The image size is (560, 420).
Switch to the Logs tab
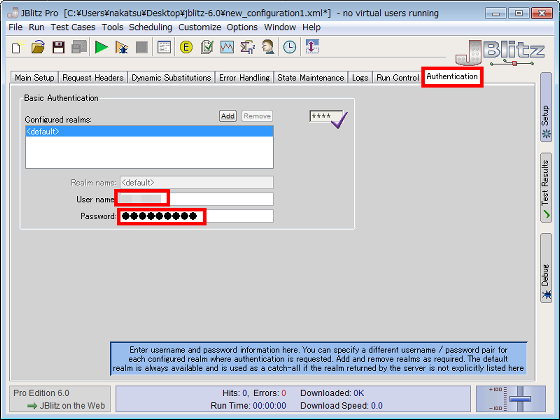click(x=360, y=78)
